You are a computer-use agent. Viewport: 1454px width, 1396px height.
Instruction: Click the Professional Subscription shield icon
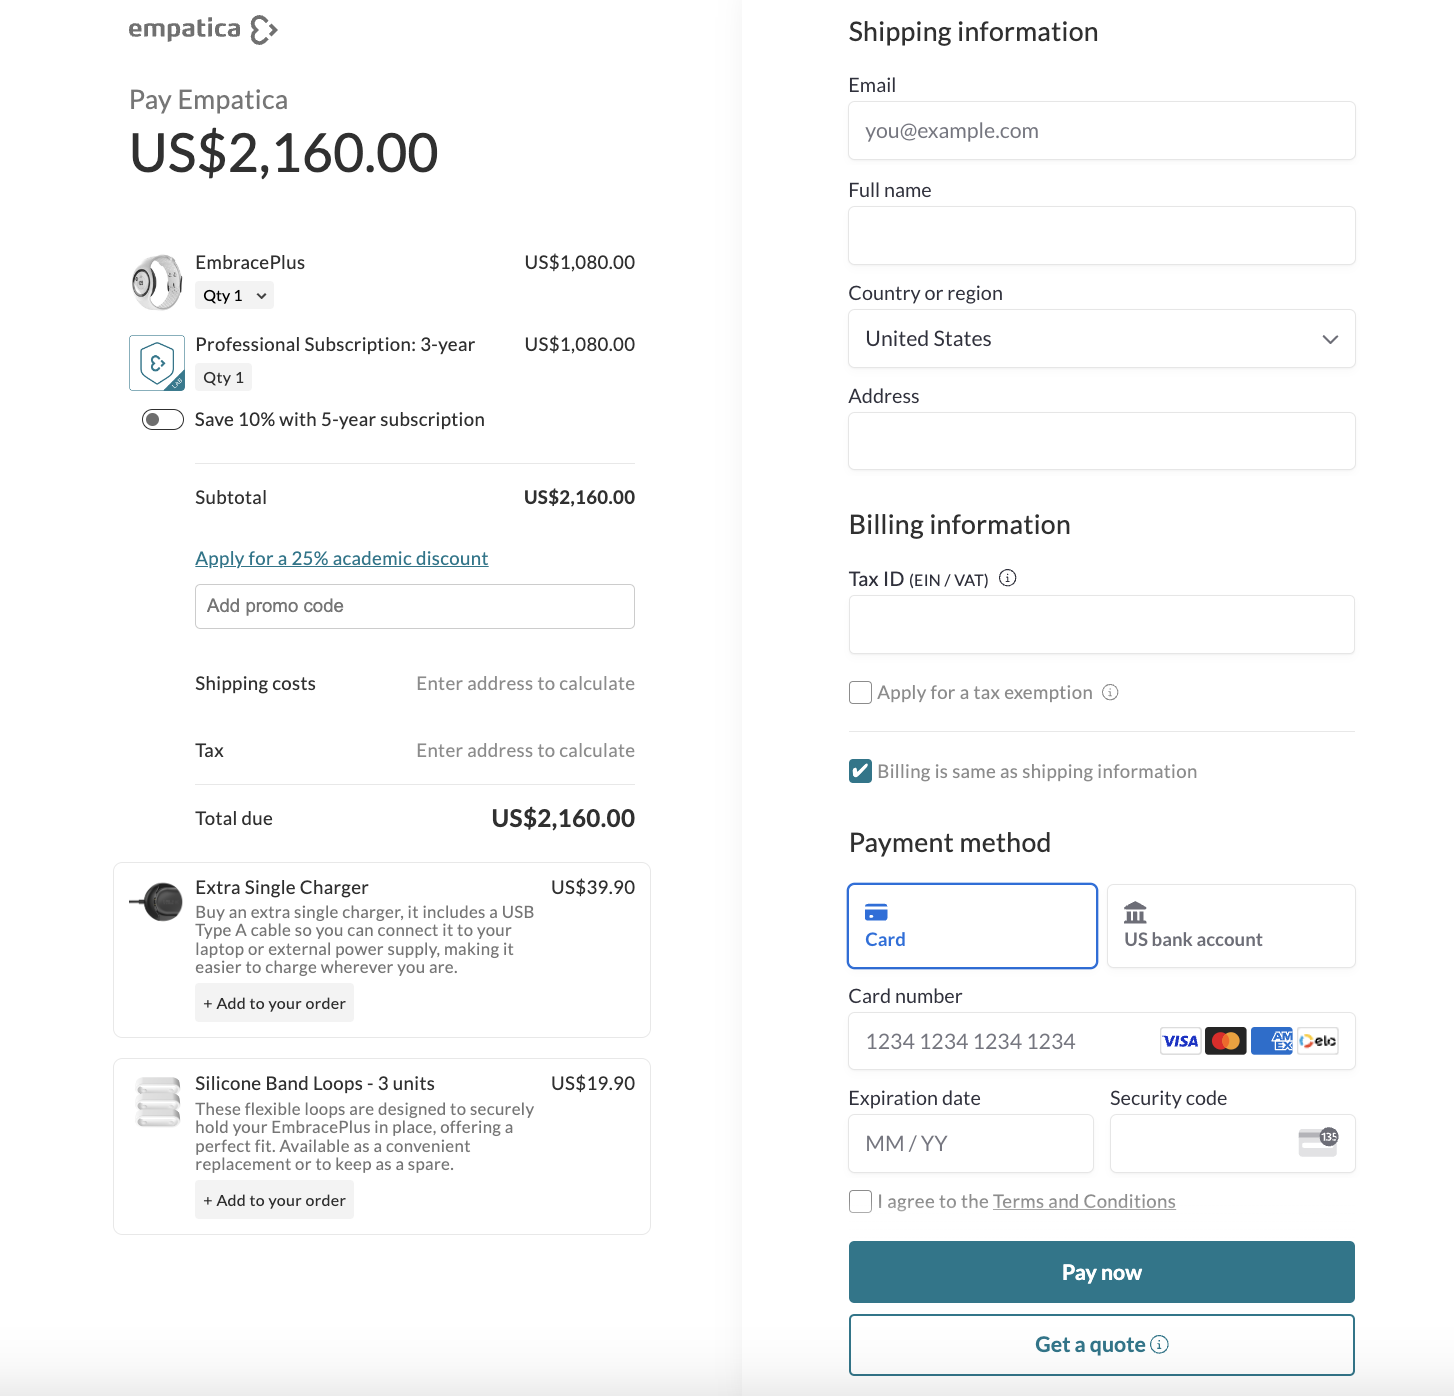tap(157, 363)
